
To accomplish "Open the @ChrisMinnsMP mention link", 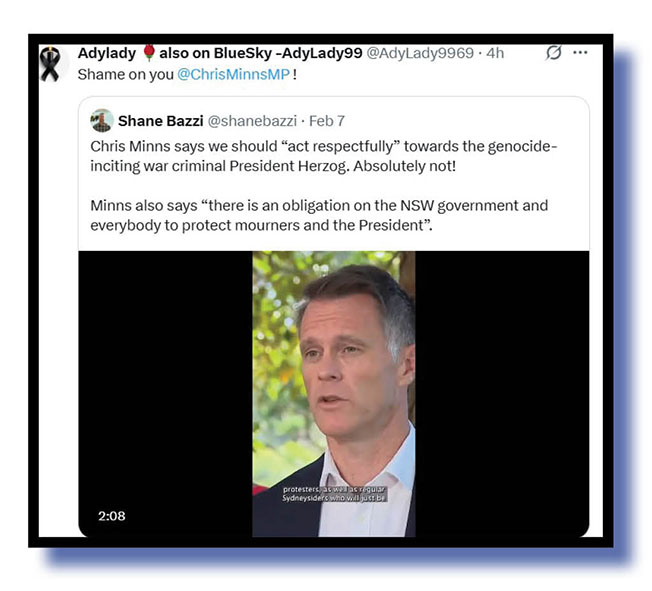I will coord(233,74).
